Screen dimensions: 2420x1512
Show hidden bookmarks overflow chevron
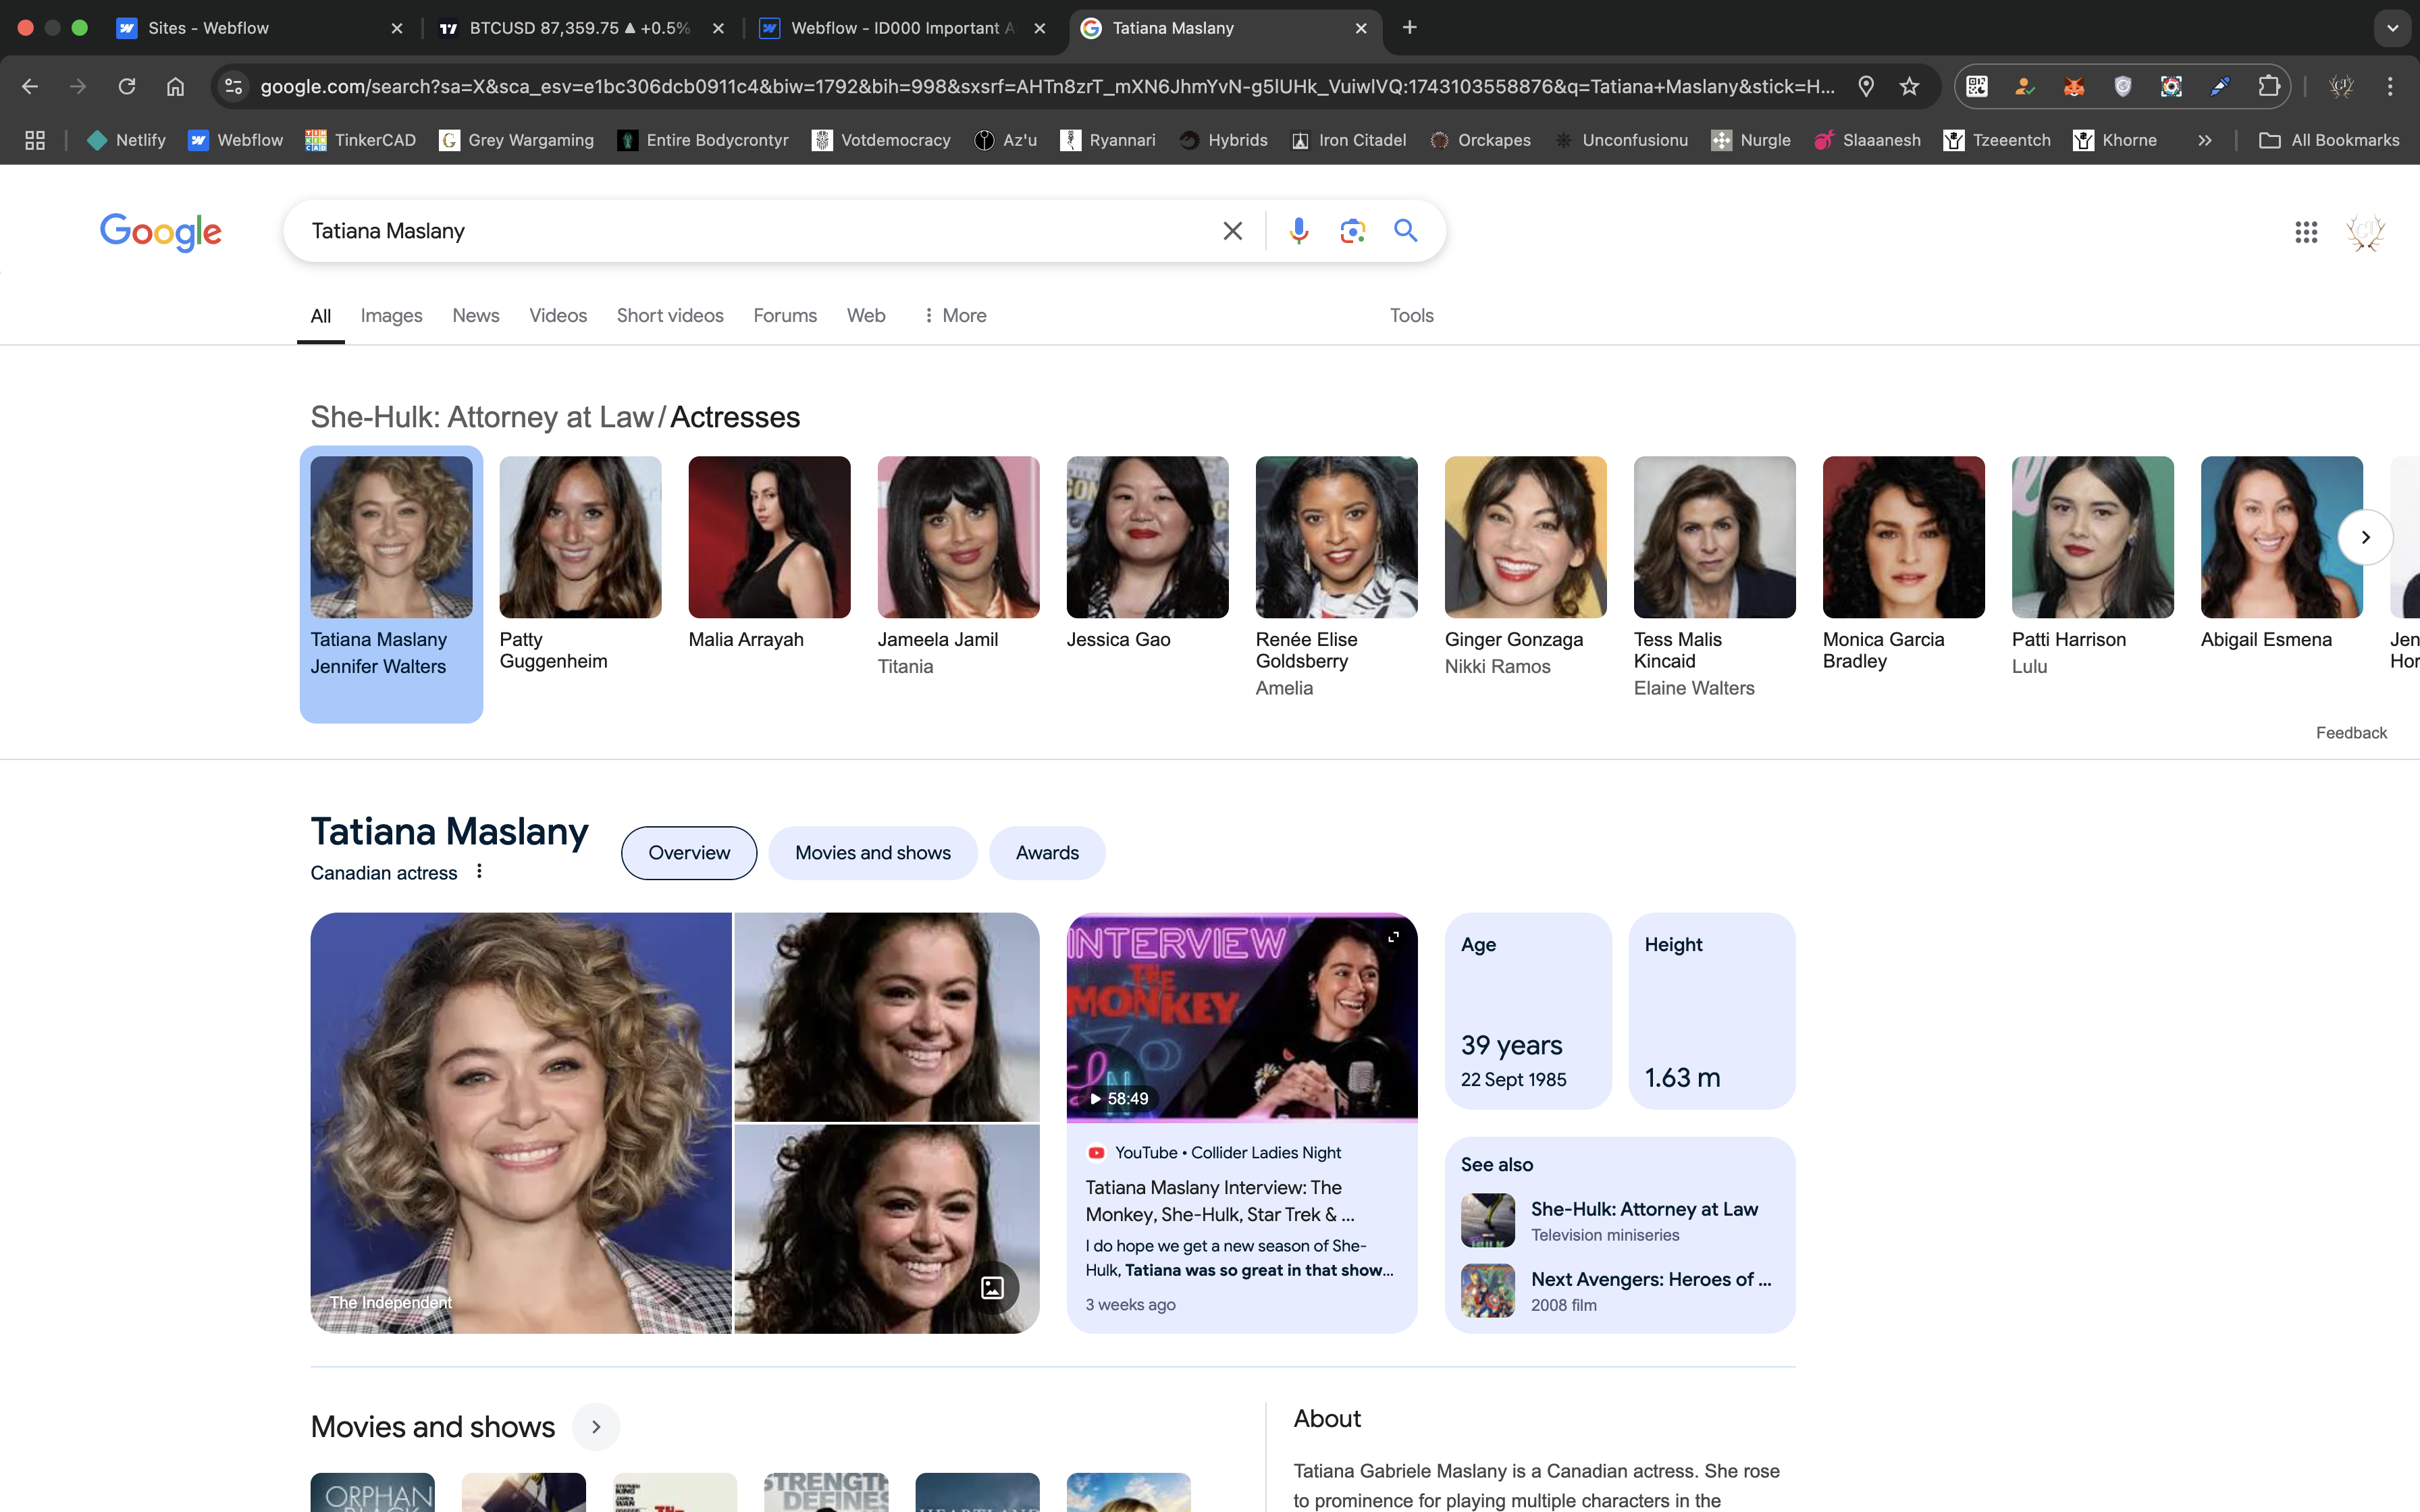(x=2204, y=141)
